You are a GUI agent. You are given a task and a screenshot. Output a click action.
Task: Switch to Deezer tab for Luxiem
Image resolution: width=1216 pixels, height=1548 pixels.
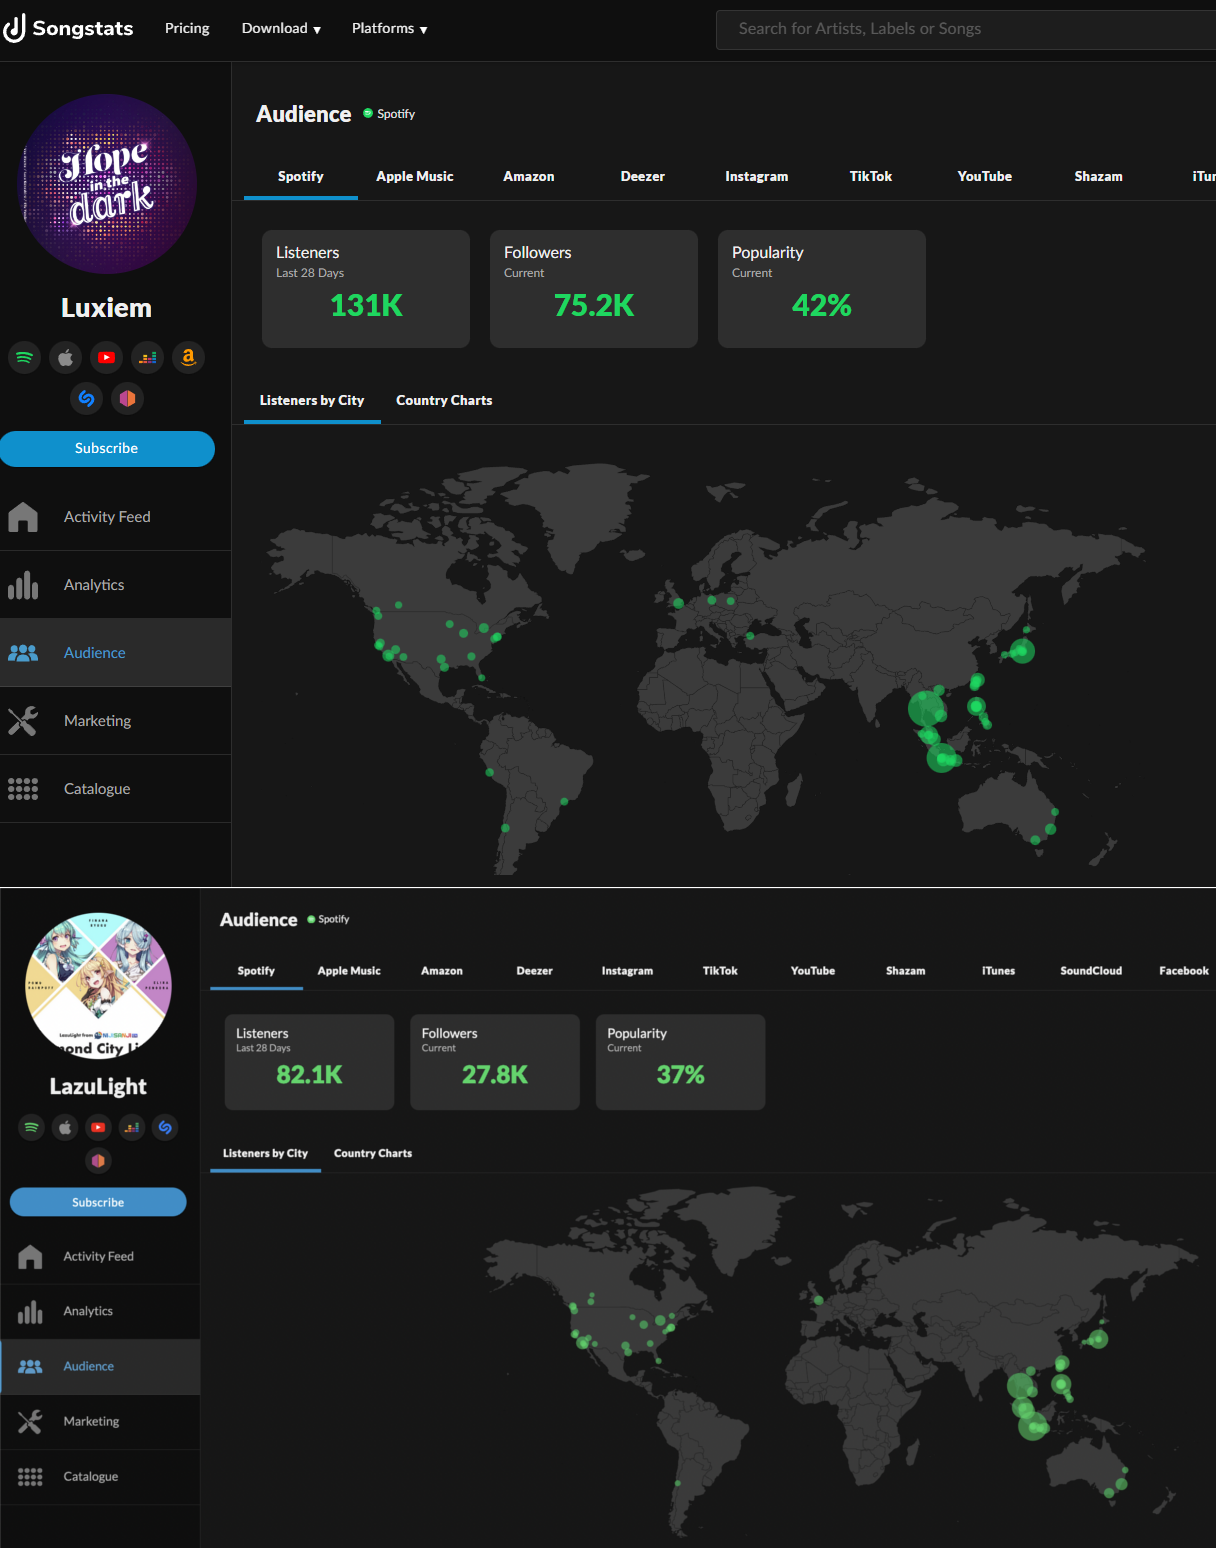pyautogui.click(x=643, y=176)
